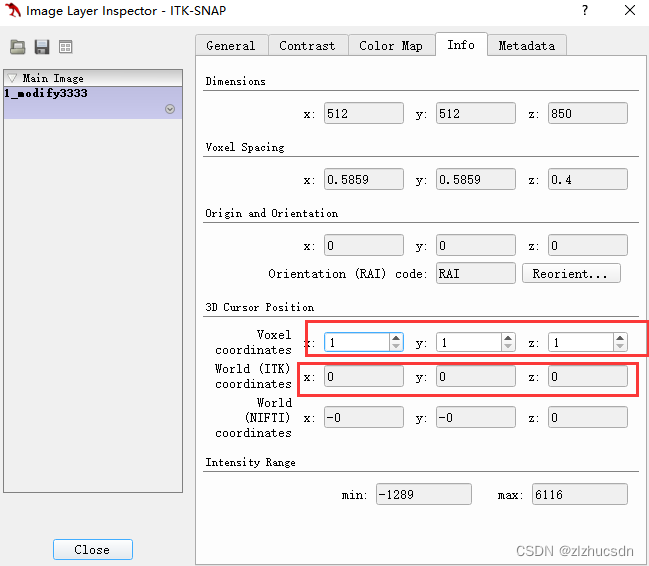This screenshot has height=566, width=649.
Task: Click the World NIFTI x field showing -0
Action: [364, 417]
